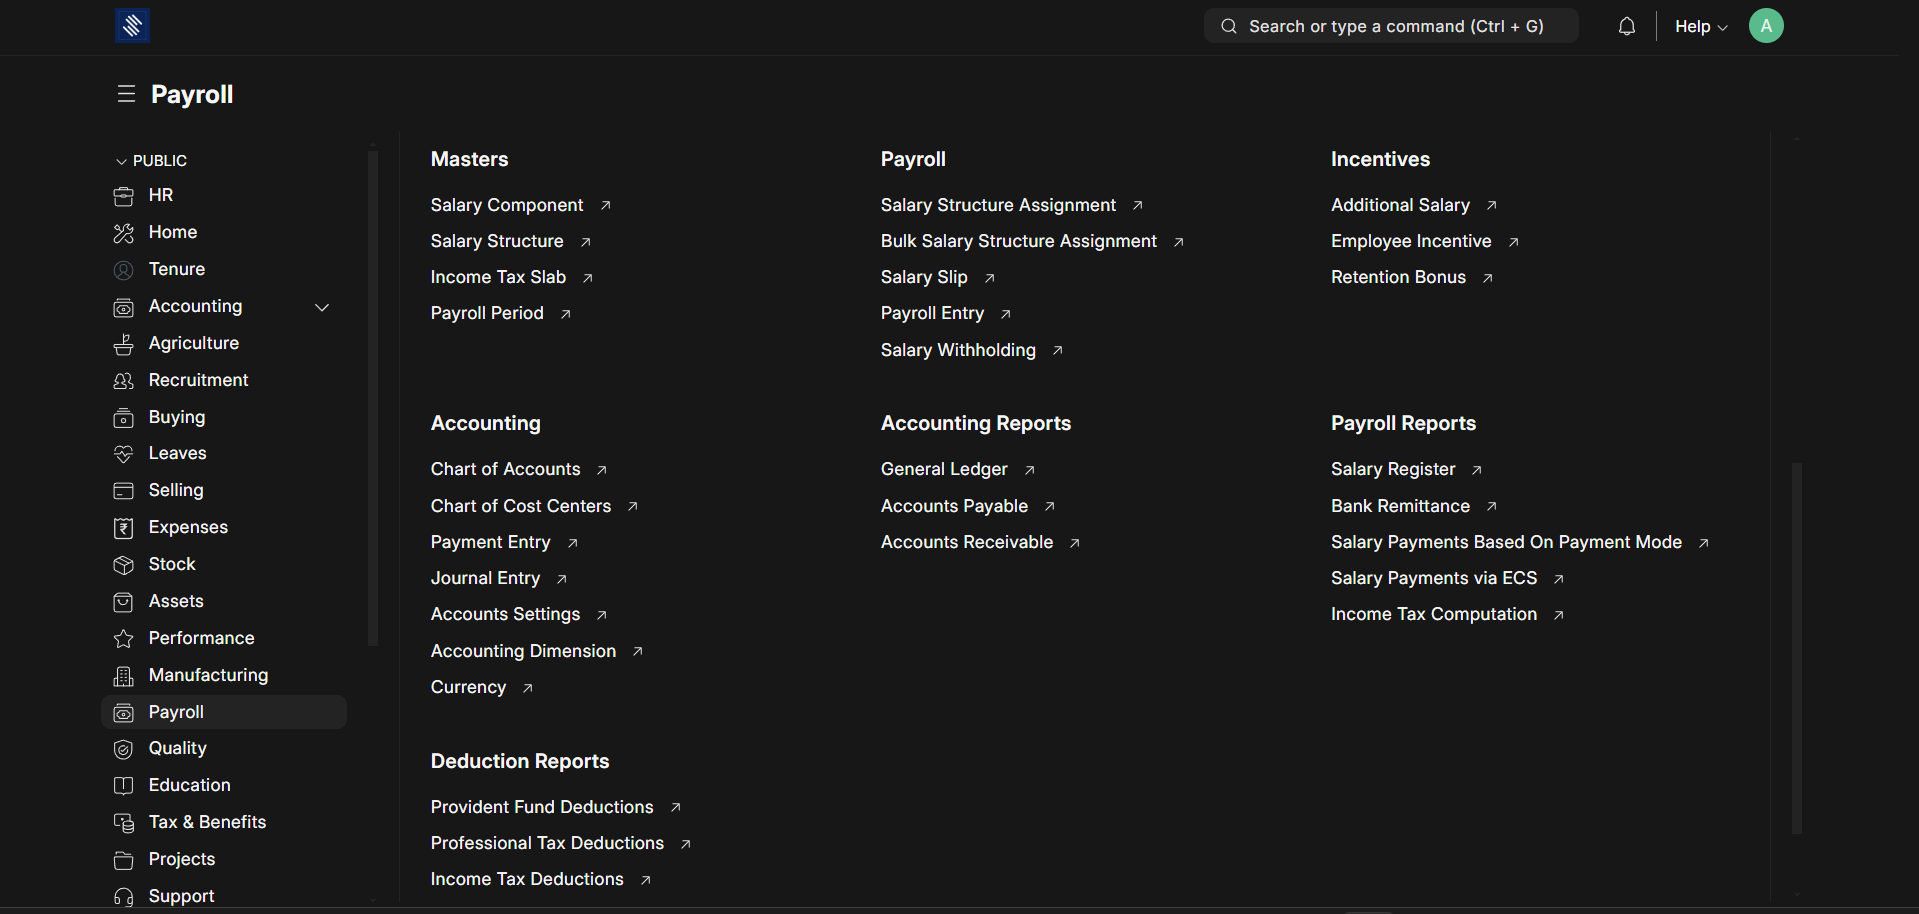Click the Manufacturing building icon in sidebar

pos(124,676)
